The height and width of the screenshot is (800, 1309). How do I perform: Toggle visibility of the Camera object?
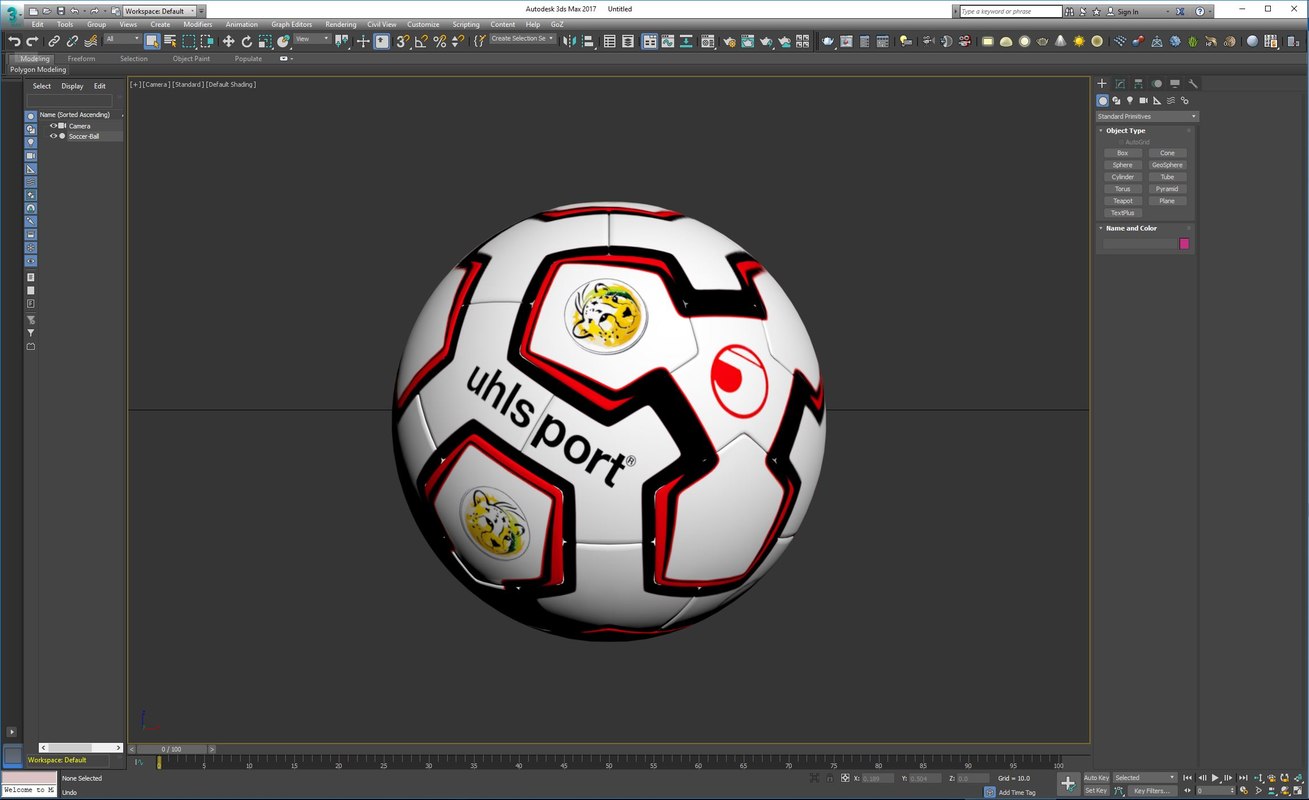54,126
